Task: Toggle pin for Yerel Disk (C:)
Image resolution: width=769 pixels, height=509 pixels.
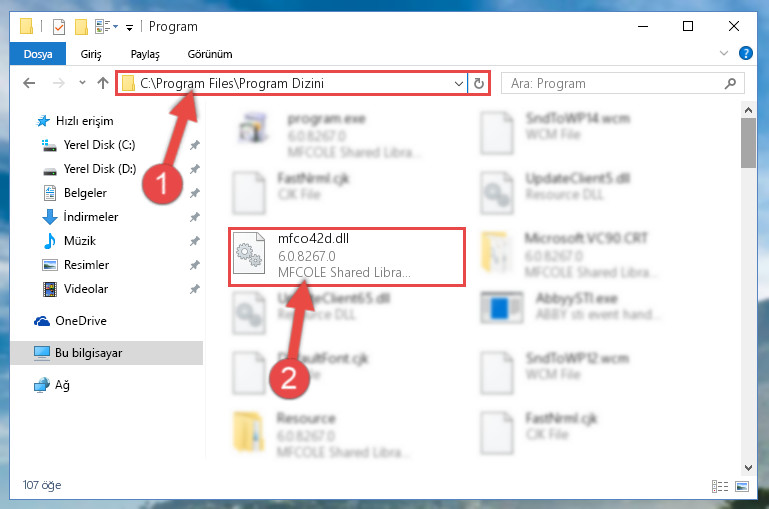Action: [195, 145]
